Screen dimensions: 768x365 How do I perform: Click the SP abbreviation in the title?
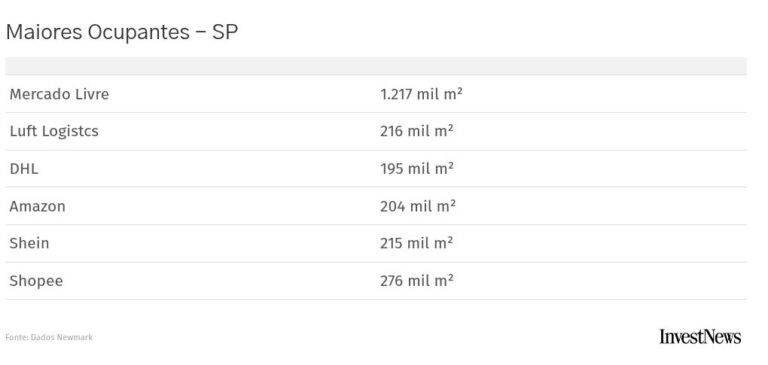pos(225,32)
